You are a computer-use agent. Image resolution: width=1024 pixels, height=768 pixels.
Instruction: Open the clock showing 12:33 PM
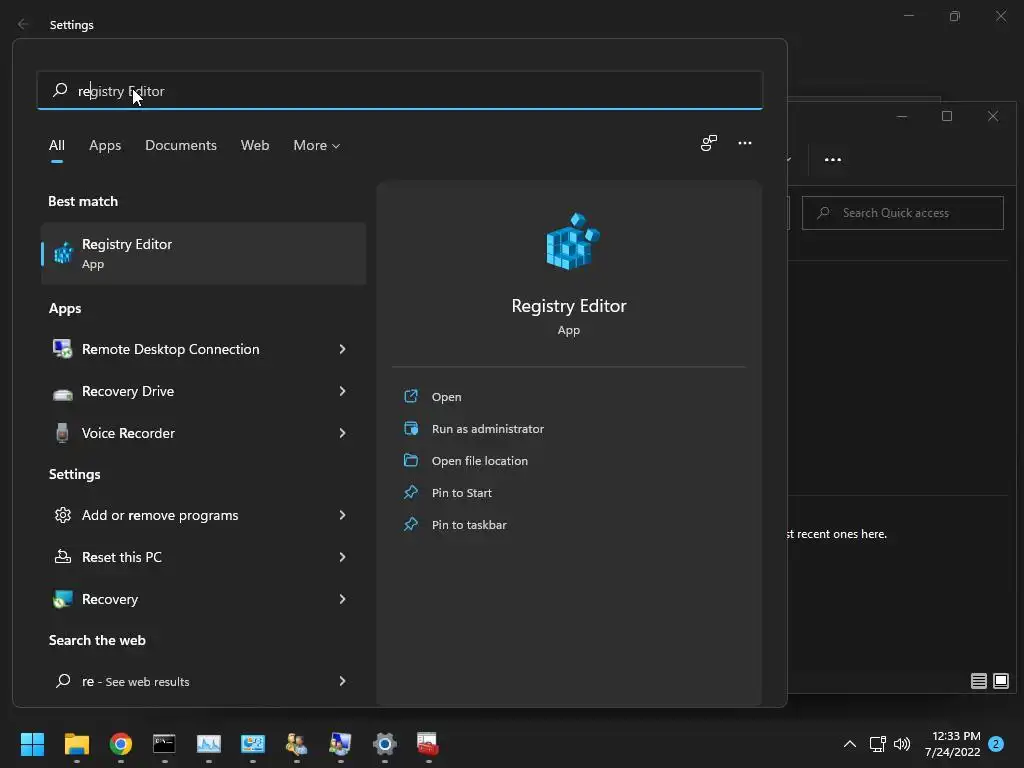(x=952, y=744)
